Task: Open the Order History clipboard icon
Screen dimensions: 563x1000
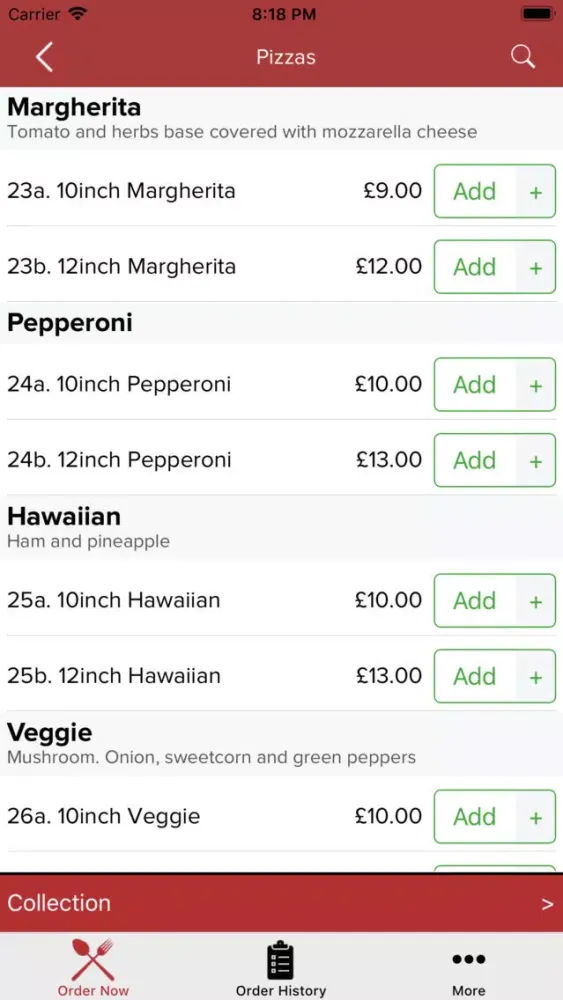Action: click(x=281, y=960)
